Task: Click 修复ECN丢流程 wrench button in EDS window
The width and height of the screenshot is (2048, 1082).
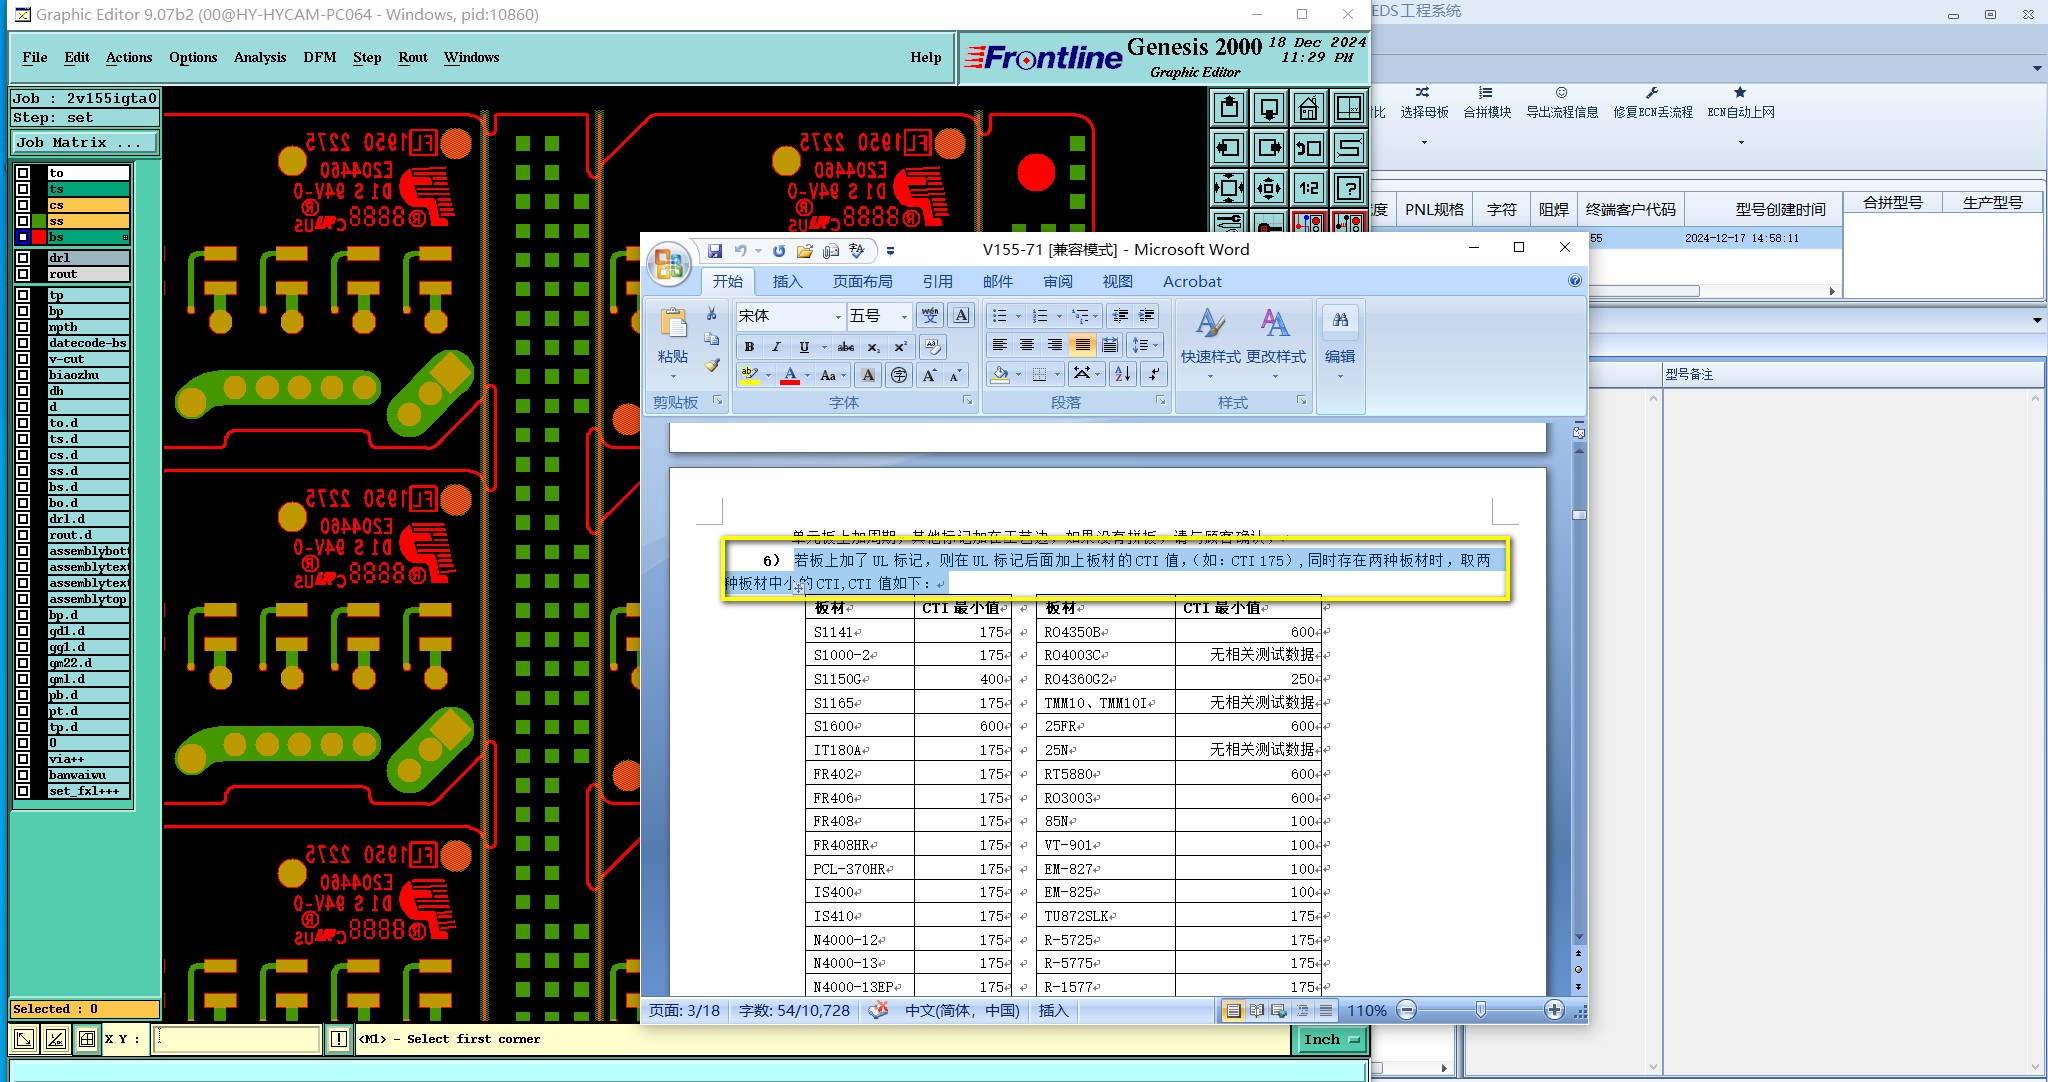Action: [1652, 103]
